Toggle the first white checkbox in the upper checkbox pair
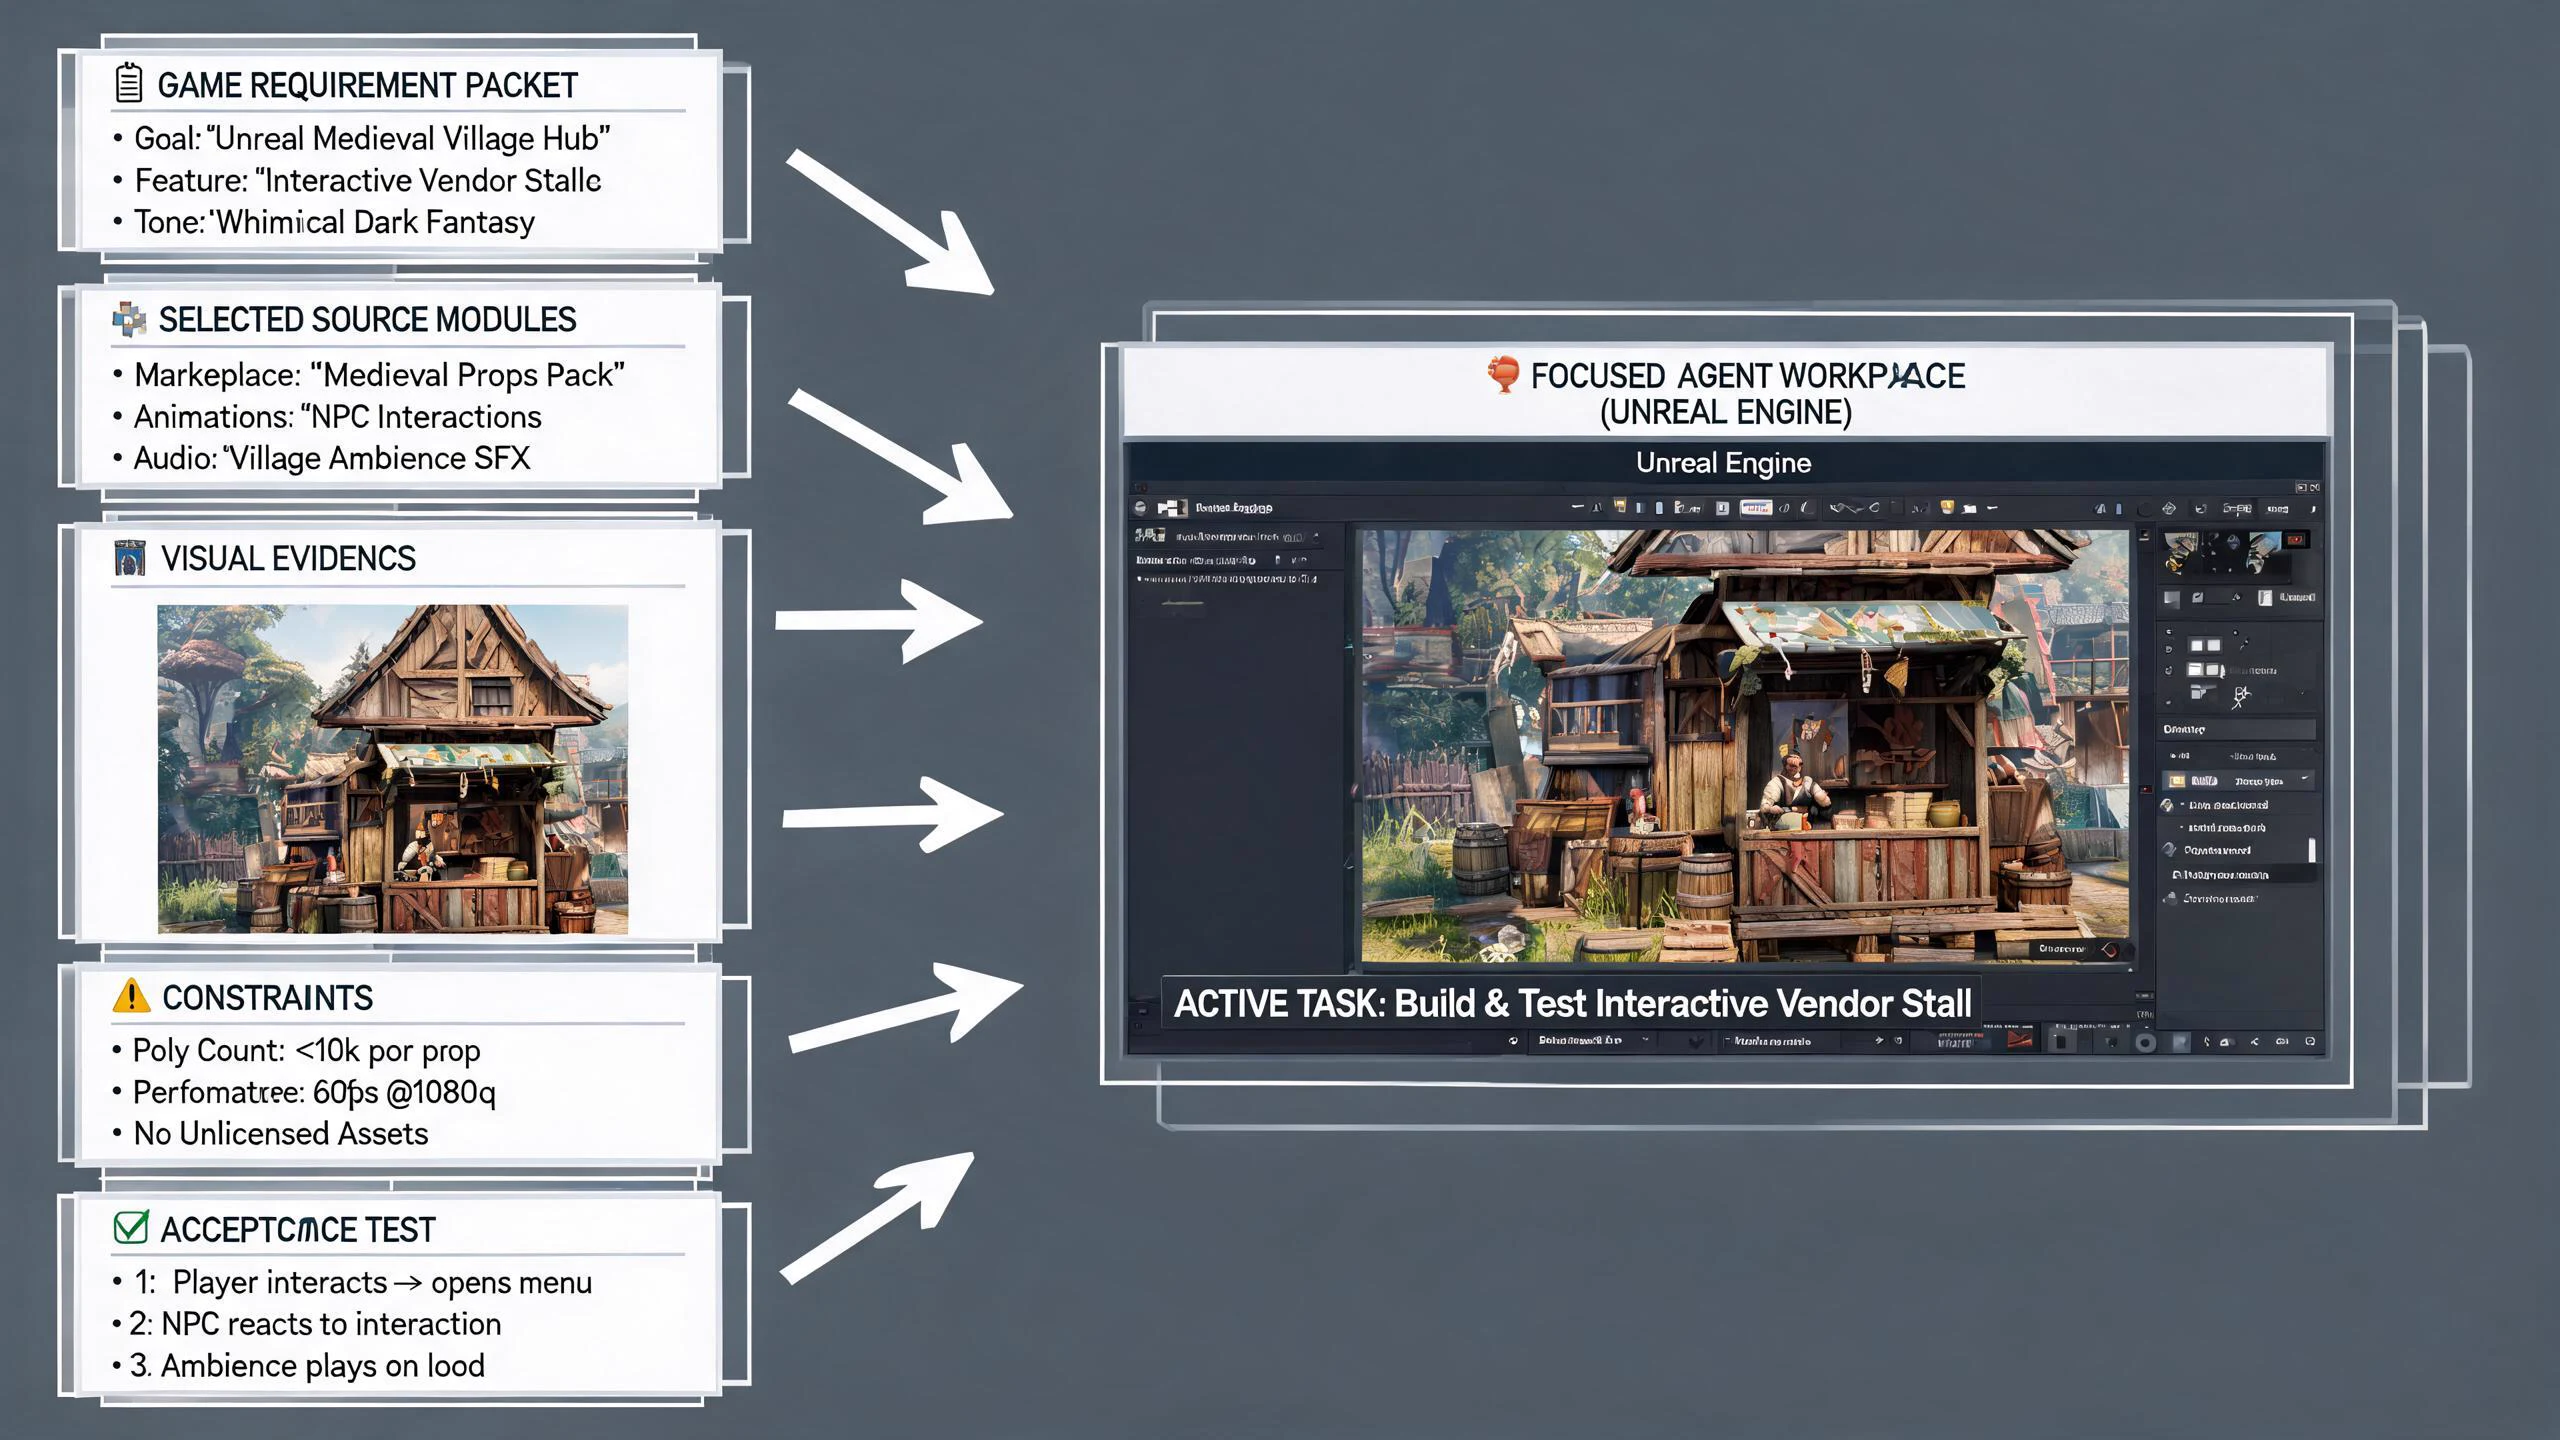 2197,646
